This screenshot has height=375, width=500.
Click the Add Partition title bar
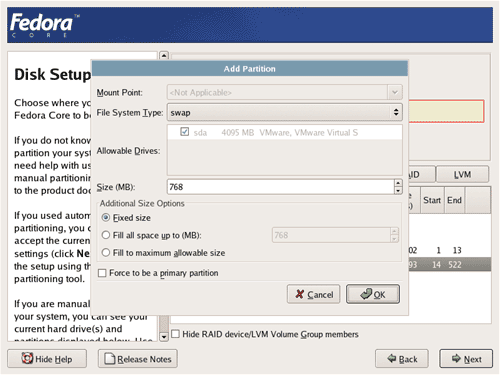pyautogui.click(x=250, y=69)
